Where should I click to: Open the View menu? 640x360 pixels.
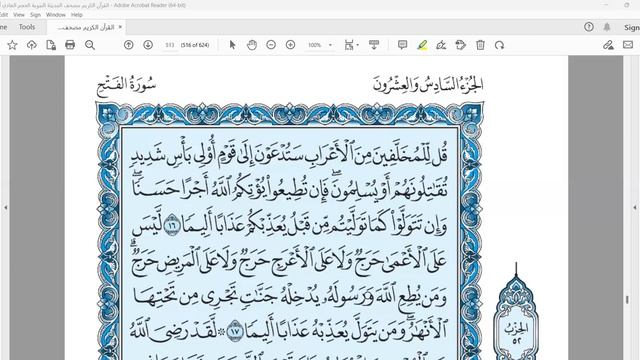click(x=19, y=15)
